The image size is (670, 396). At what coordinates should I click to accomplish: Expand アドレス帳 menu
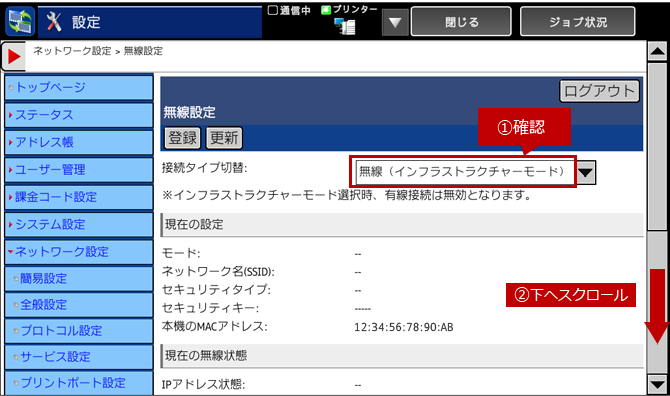[79, 142]
